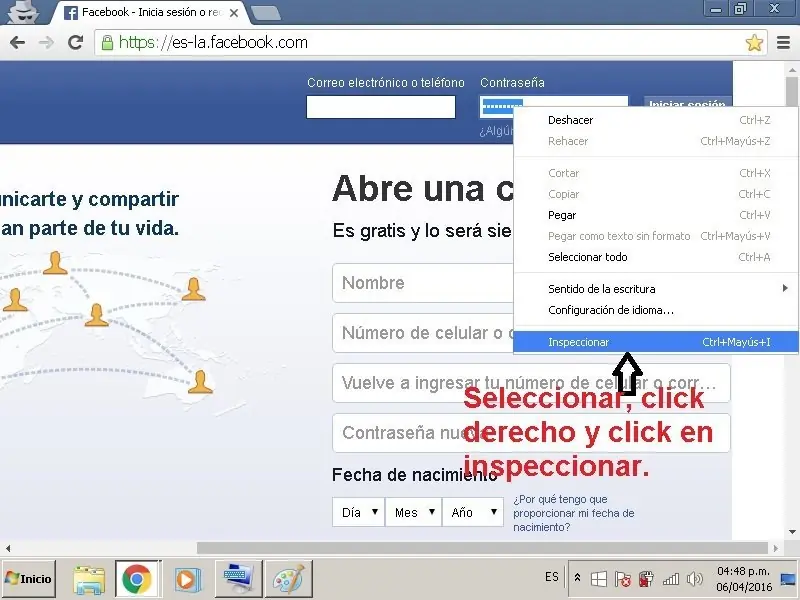Click the show desktop tray icon
Image resolution: width=800 pixels, height=600 pixels.
point(788,579)
